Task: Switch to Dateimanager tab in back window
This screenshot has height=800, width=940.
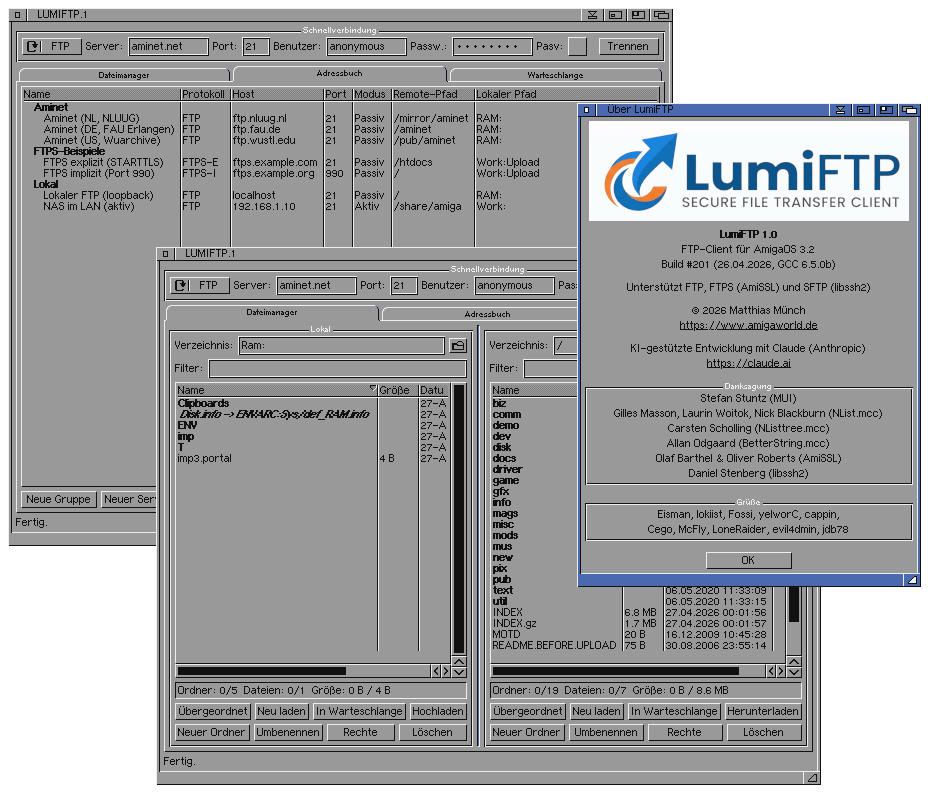Action: tap(123, 75)
